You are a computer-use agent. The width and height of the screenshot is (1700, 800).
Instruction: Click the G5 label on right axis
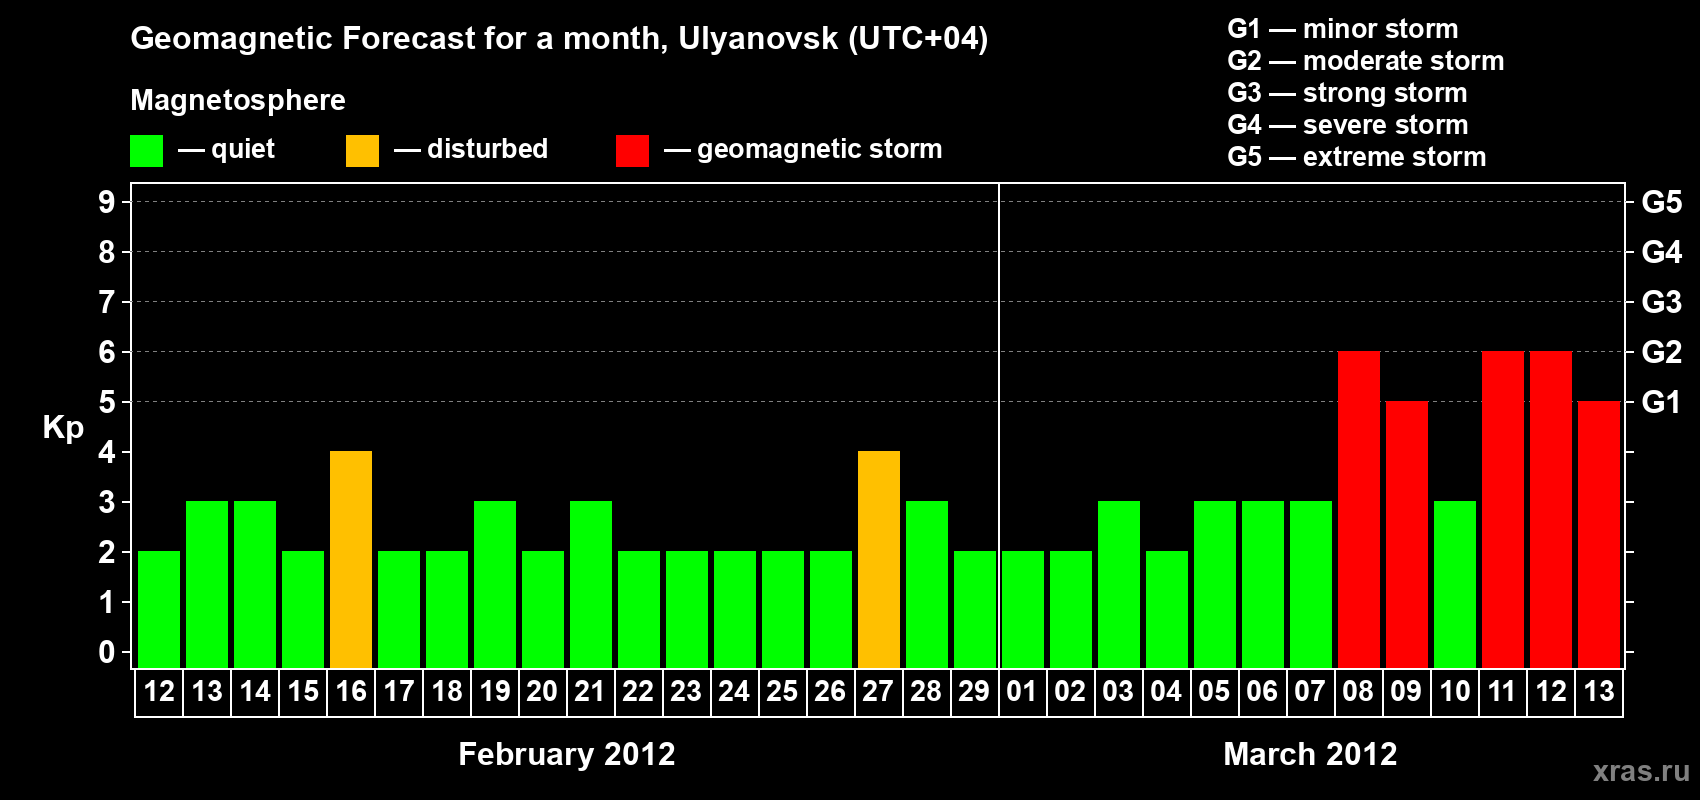coord(1661,202)
